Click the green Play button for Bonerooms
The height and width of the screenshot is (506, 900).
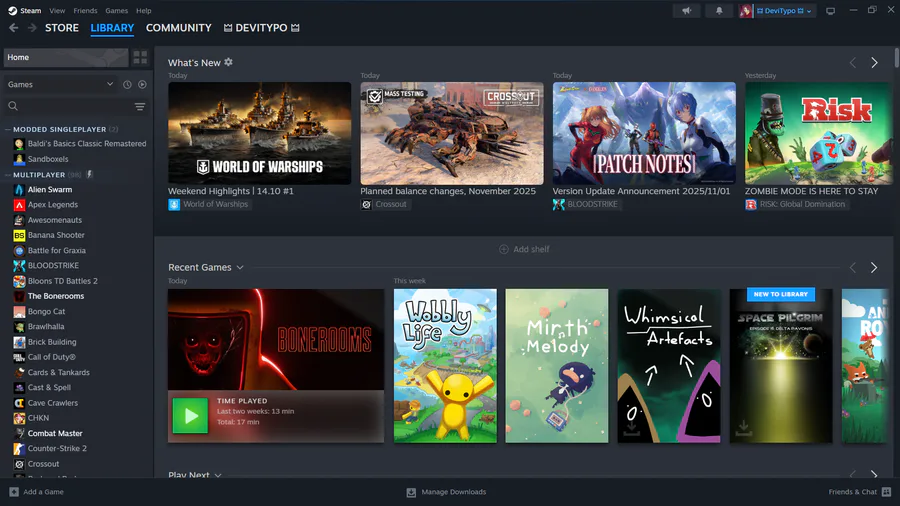pyautogui.click(x=190, y=416)
